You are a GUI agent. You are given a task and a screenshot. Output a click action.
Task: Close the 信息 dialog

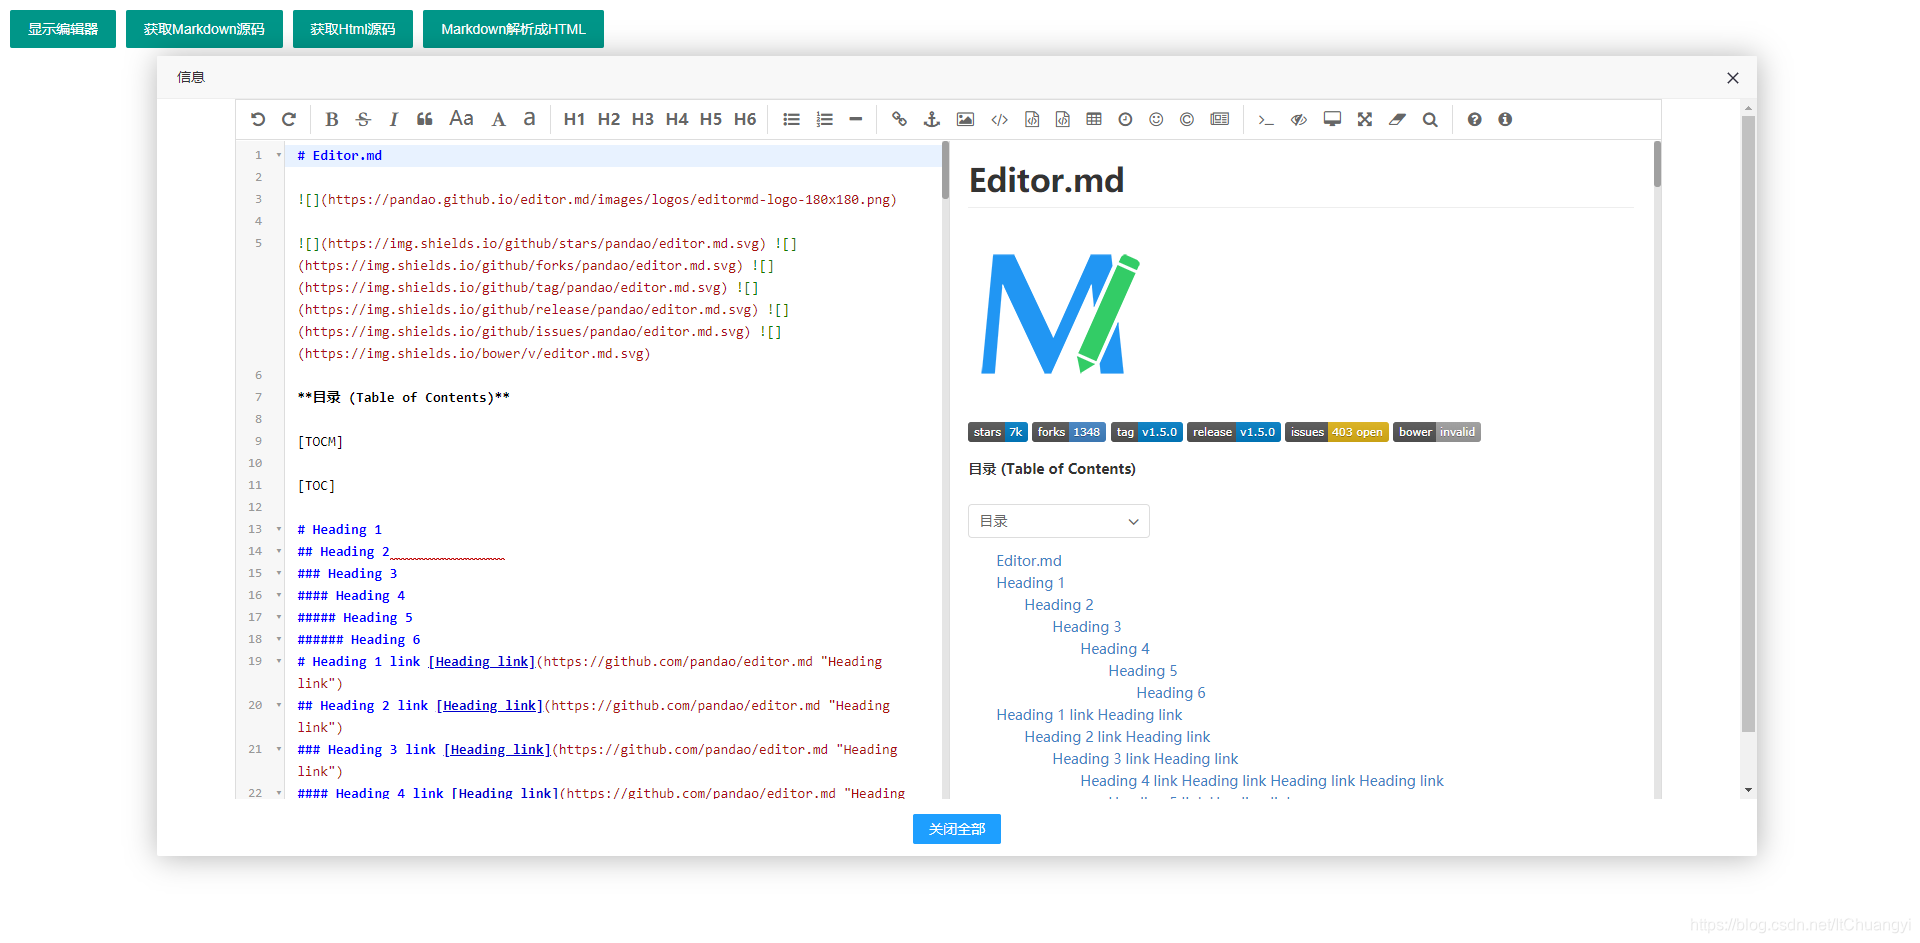tap(1733, 78)
